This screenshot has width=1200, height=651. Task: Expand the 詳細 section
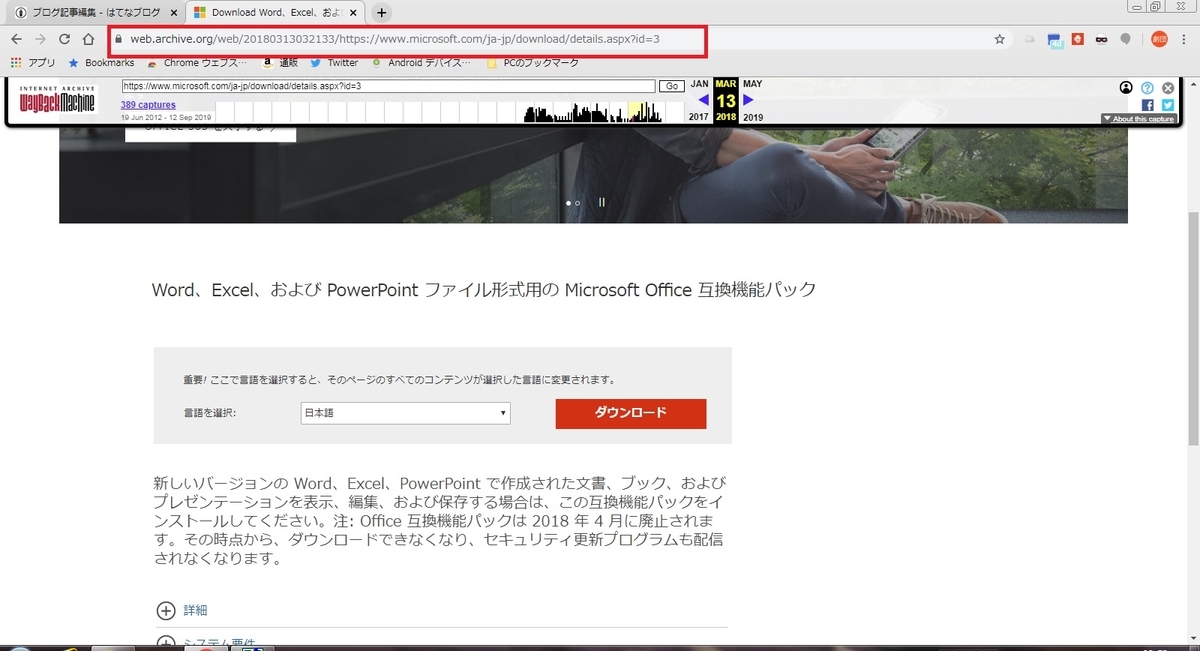point(182,610)
